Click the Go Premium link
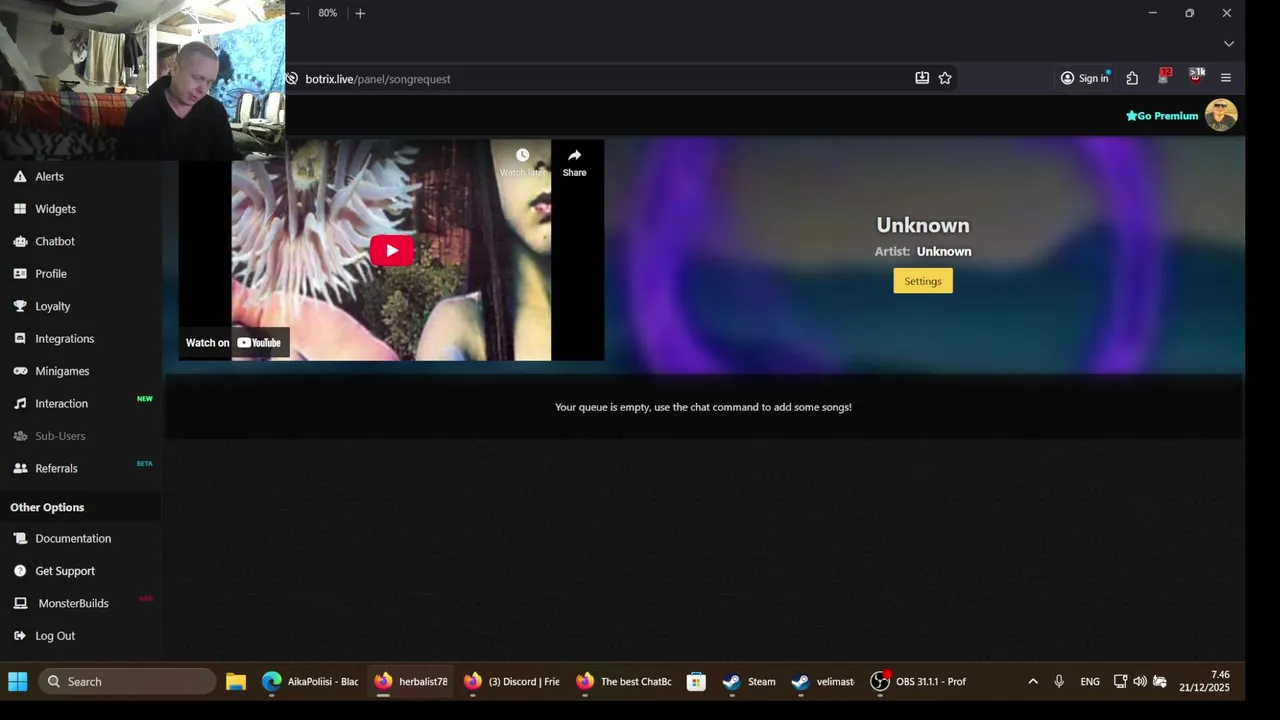Screen dimensions: 1280x720 1162,116
